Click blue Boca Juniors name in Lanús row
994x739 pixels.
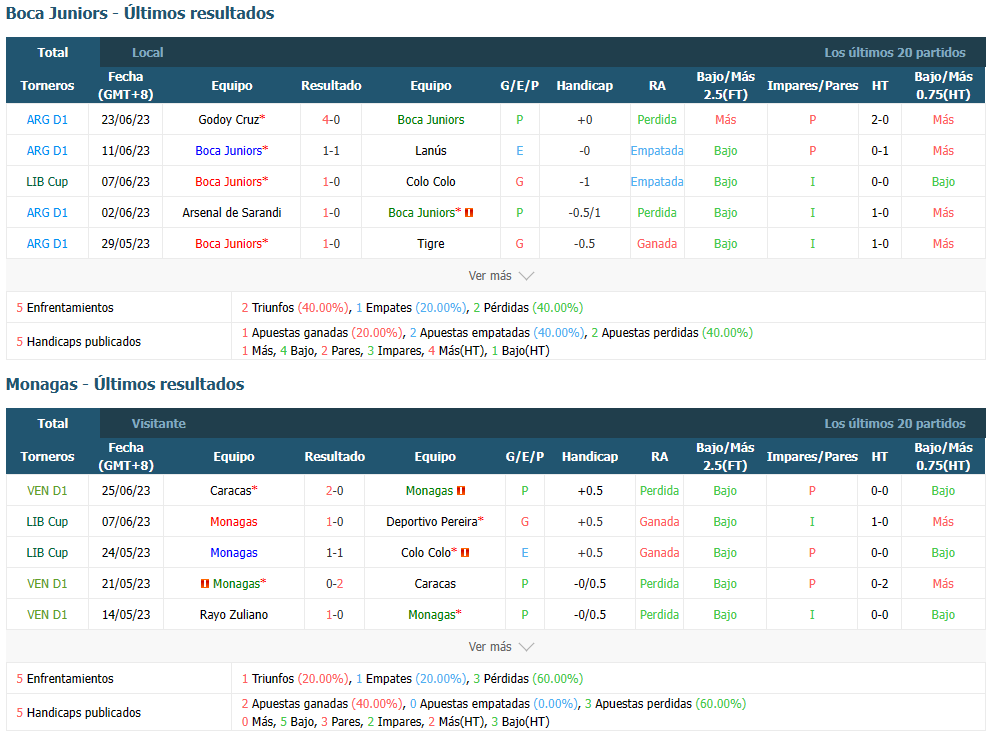click(x=228, y=151)
